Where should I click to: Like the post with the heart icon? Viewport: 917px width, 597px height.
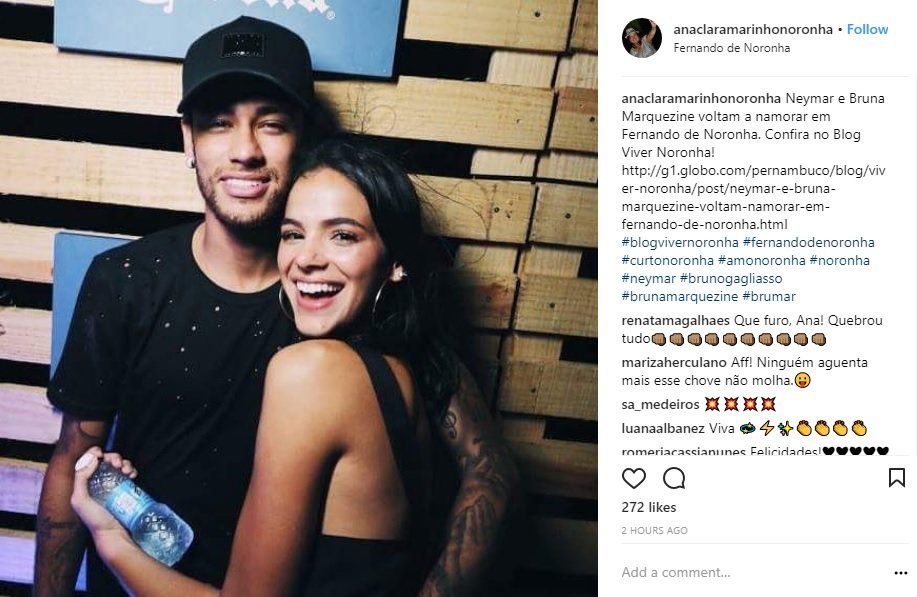[x=633, y=478]
